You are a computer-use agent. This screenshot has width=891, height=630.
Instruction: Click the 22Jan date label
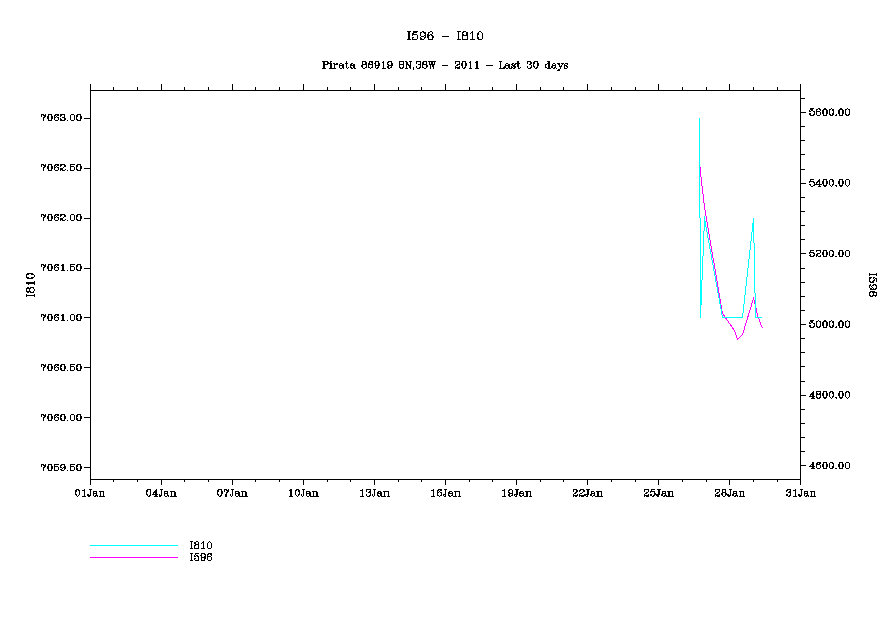coord(587,493)
